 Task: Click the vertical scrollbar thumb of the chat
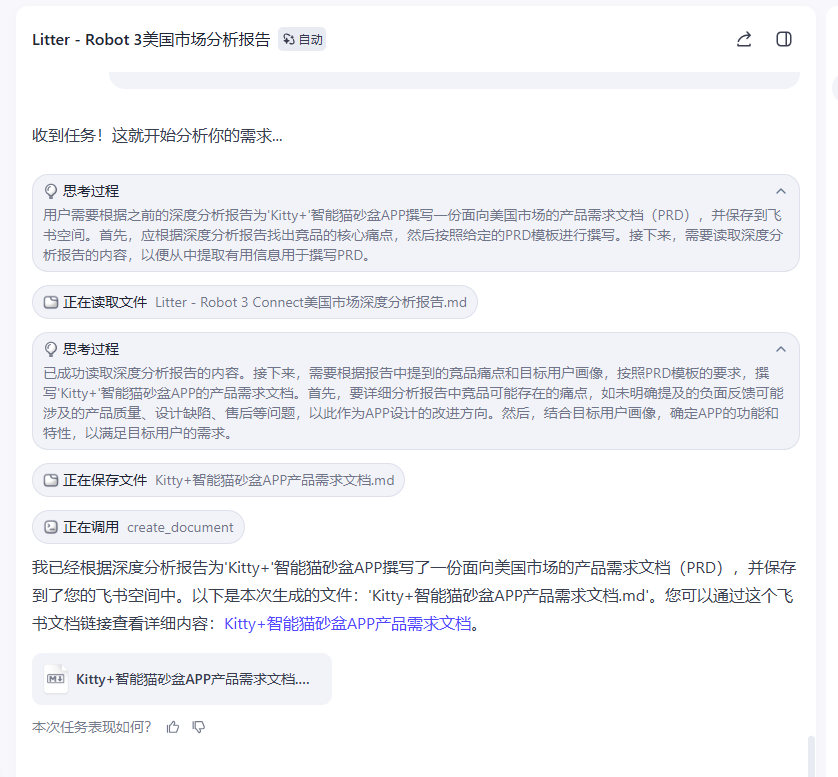click(811, 756)
